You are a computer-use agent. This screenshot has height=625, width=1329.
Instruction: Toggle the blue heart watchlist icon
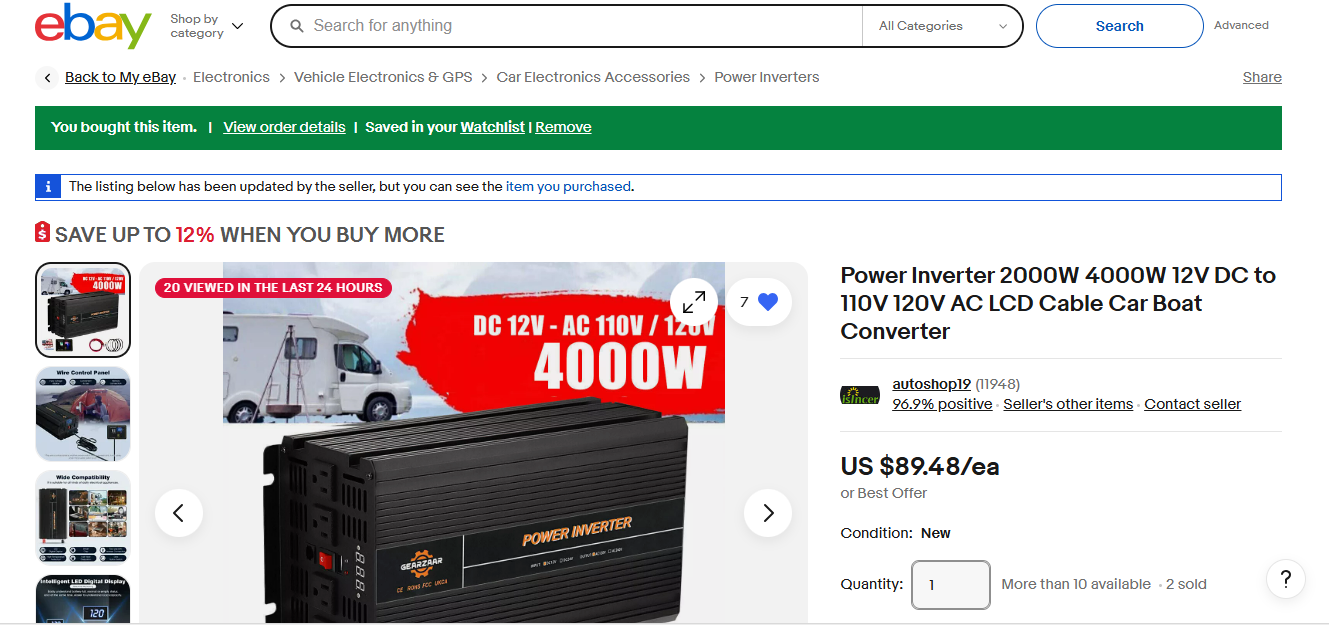[x=768, y=302]
